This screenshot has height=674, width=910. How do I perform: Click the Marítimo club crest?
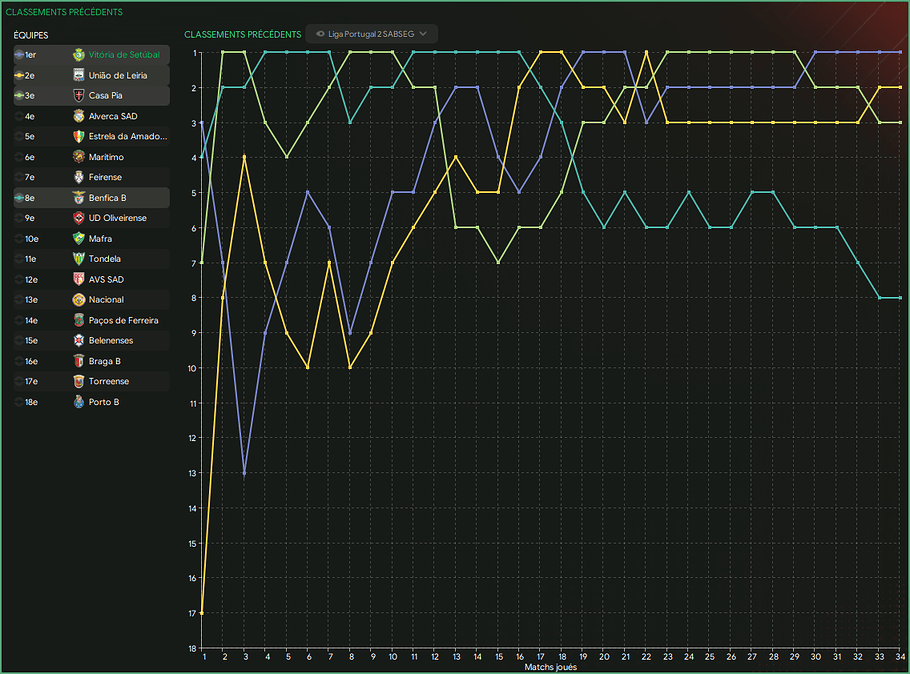79,157
